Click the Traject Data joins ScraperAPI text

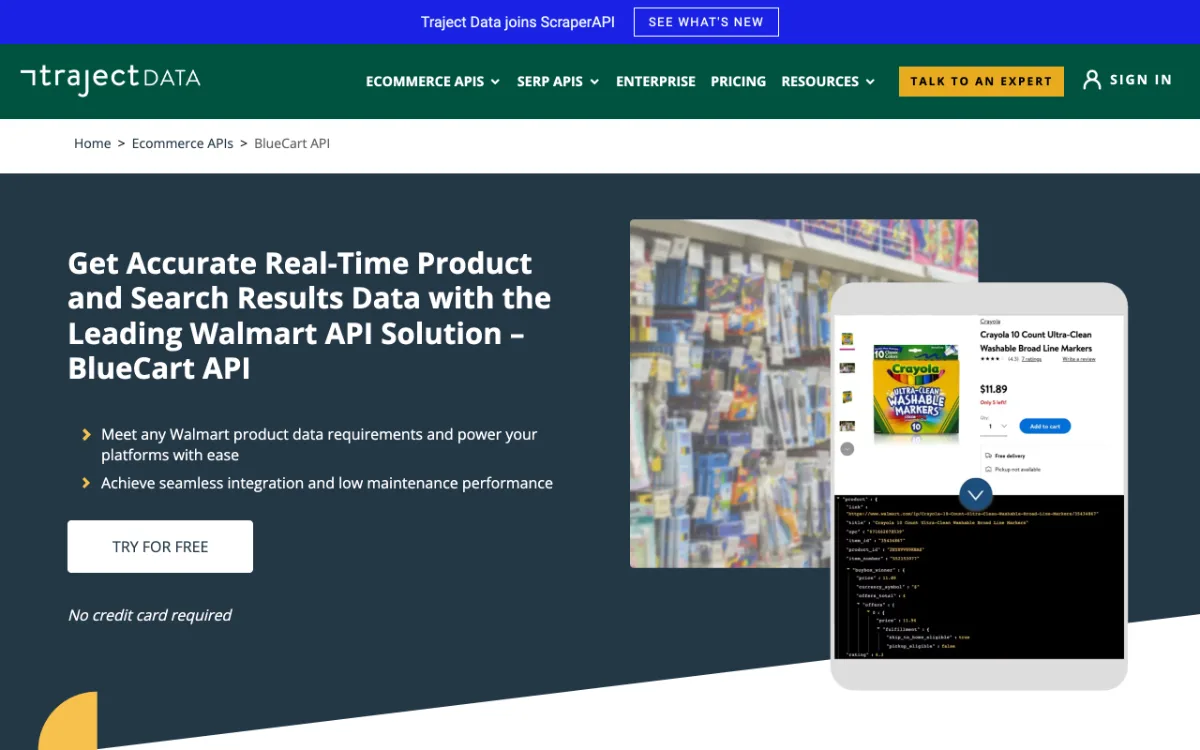[x=518, y=22]
